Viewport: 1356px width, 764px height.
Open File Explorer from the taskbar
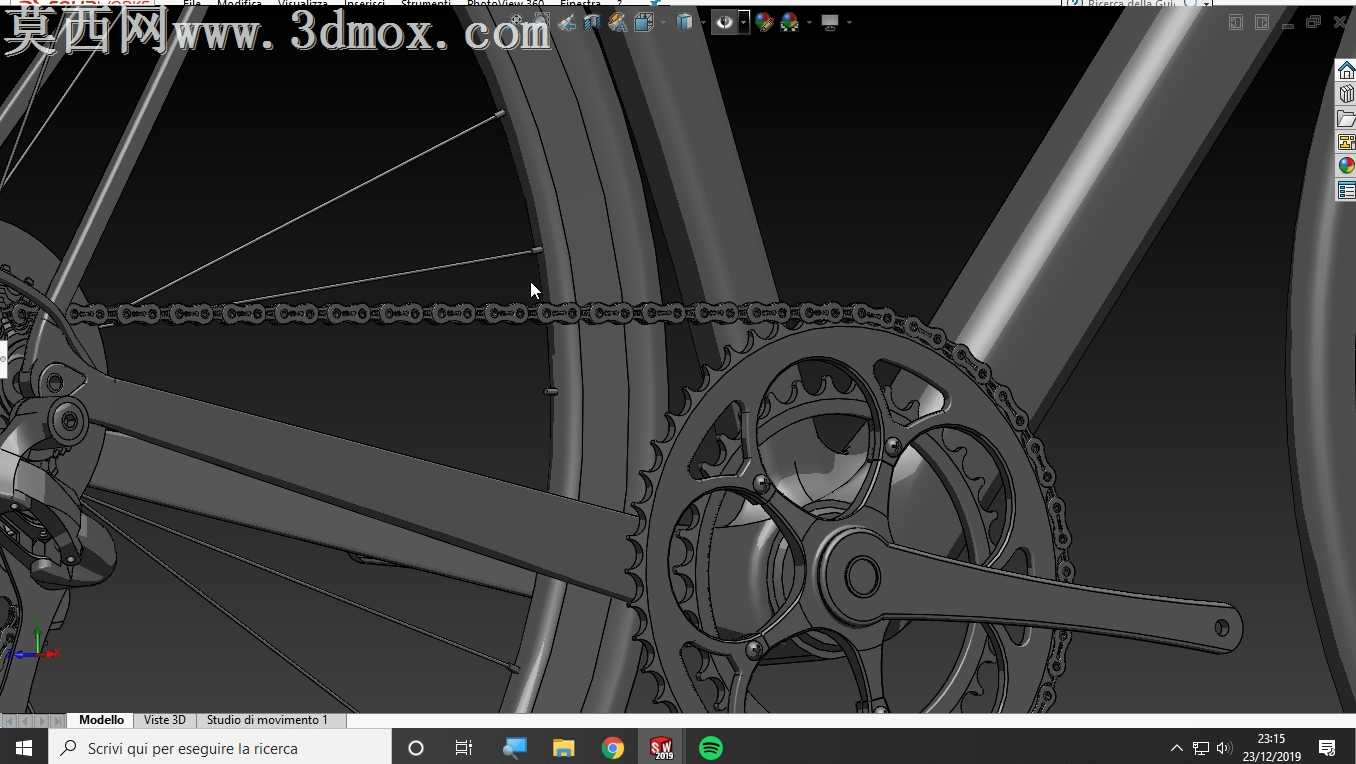564,748
